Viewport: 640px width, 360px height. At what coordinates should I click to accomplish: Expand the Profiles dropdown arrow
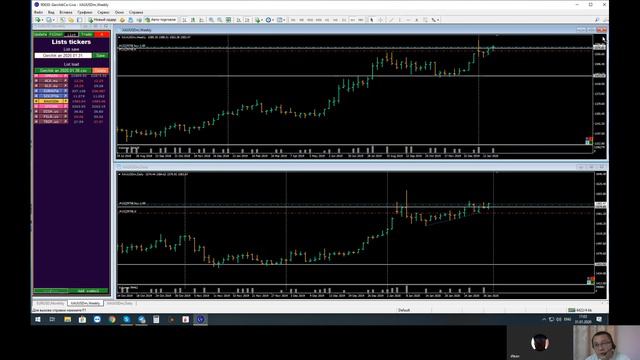(x=53, y=20)
